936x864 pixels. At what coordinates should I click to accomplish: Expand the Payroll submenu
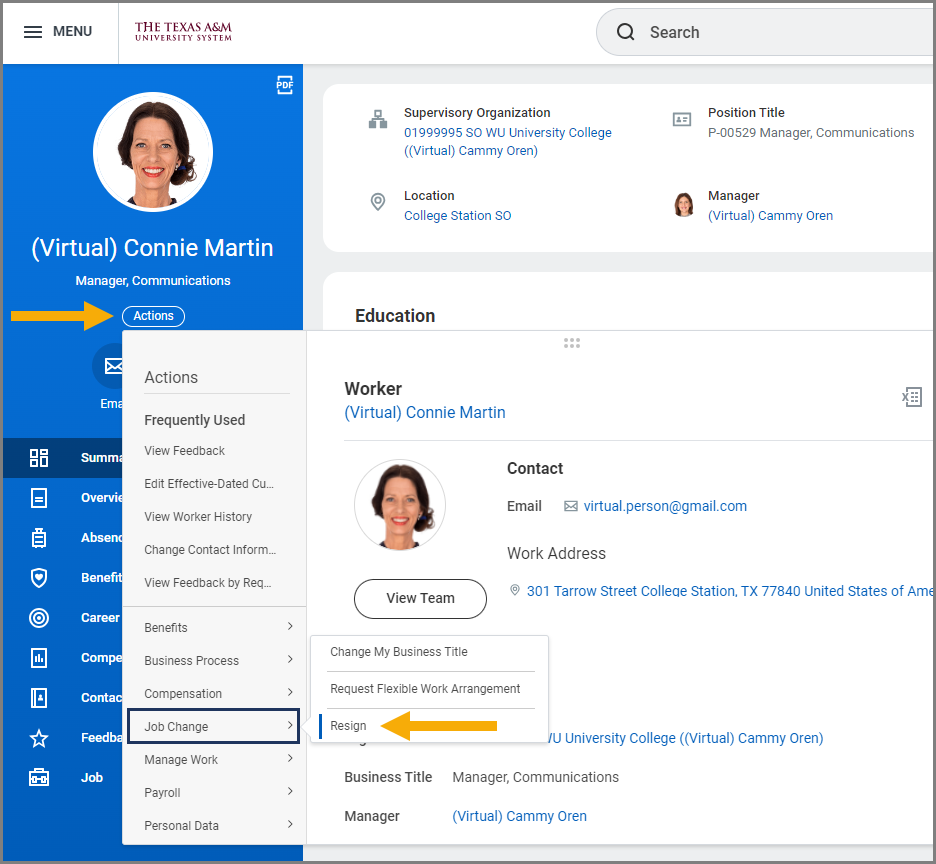(x=214, y=792)
